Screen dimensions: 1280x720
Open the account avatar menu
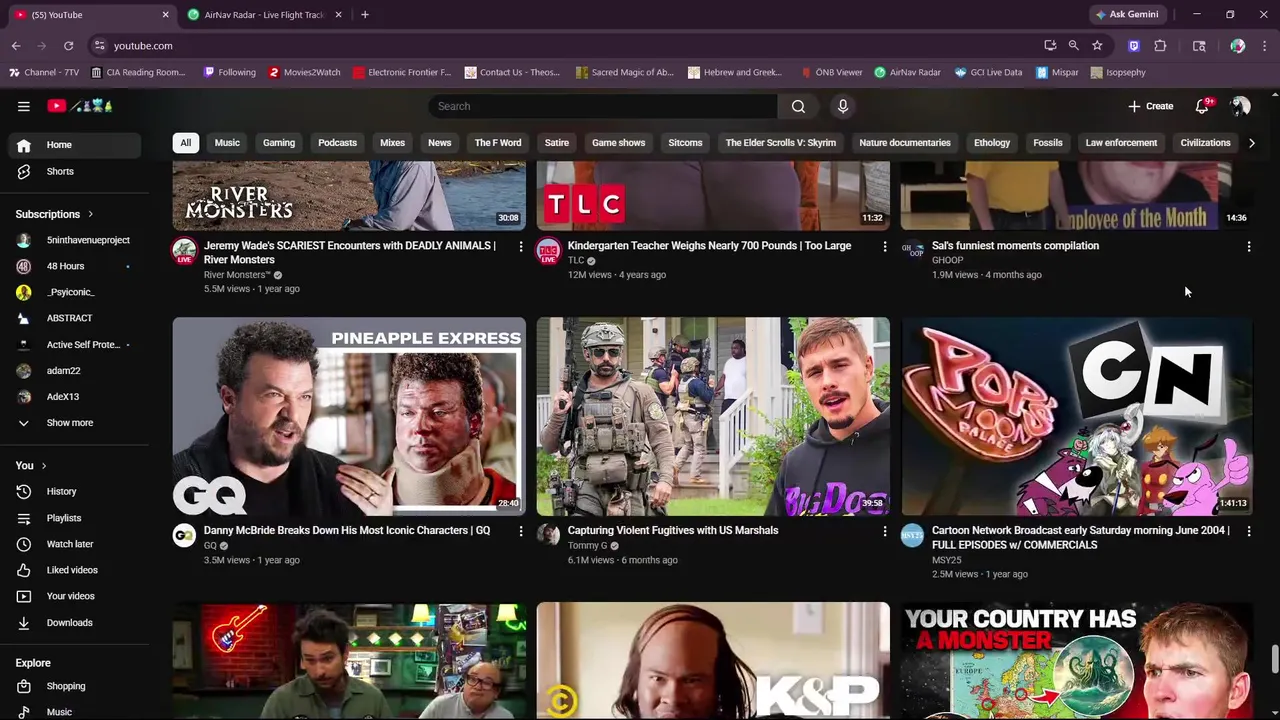(x=1241, y=106)
